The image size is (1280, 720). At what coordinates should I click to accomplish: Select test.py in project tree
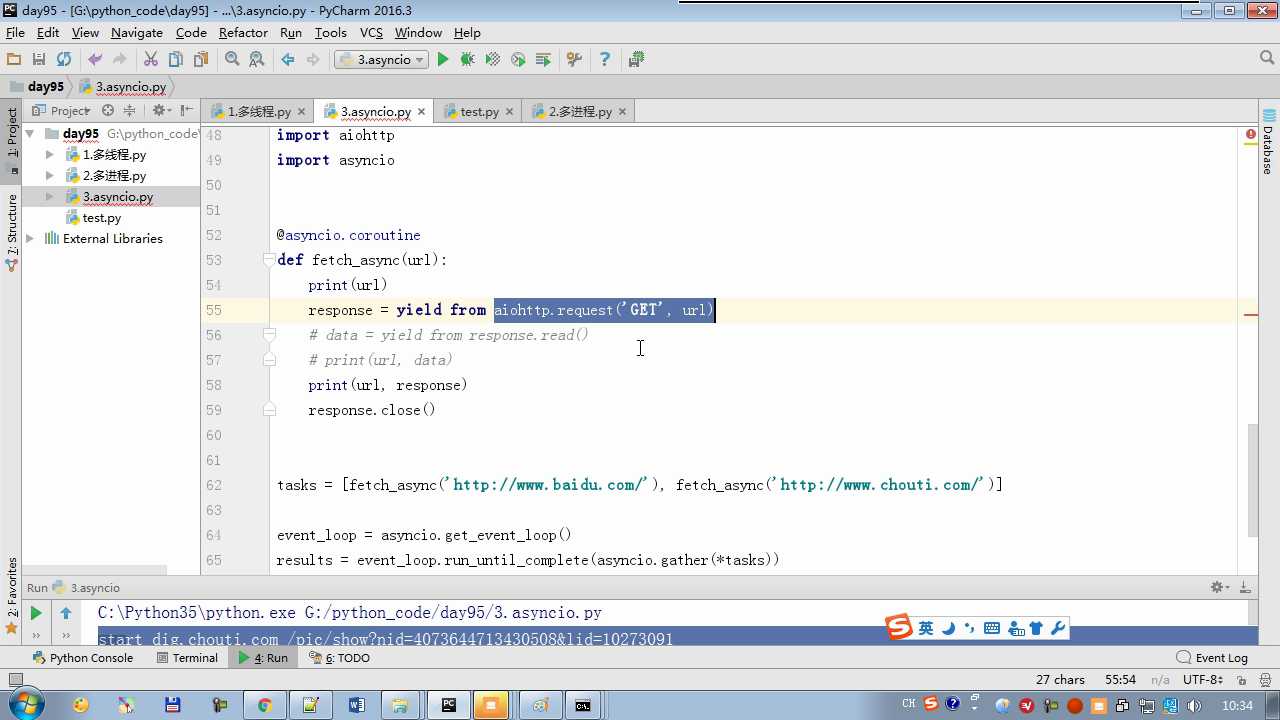[101, 218]
